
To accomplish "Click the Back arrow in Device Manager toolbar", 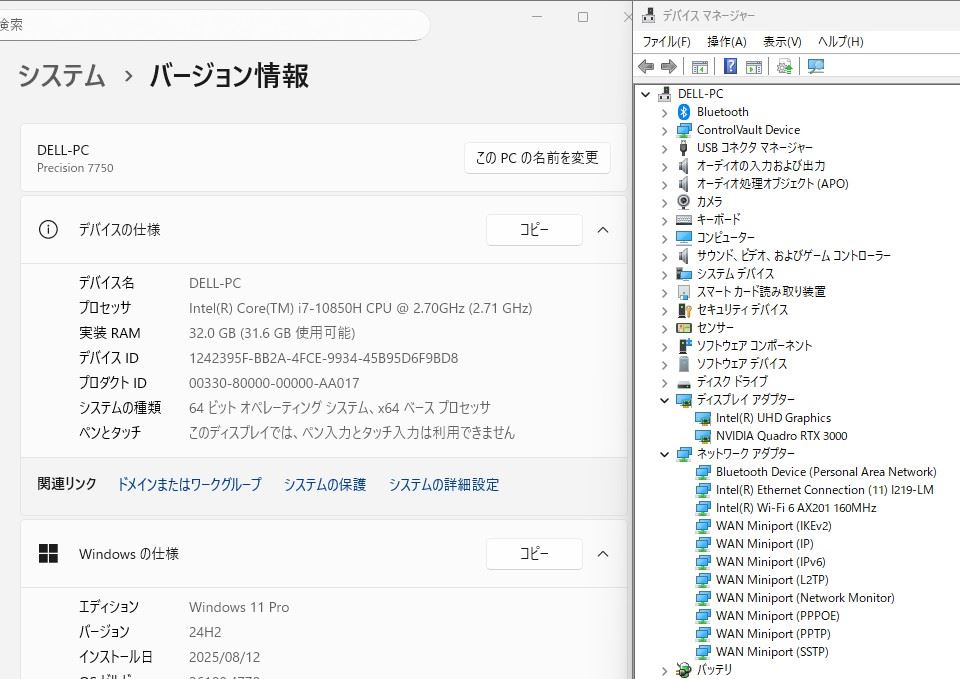I will 646,66.
